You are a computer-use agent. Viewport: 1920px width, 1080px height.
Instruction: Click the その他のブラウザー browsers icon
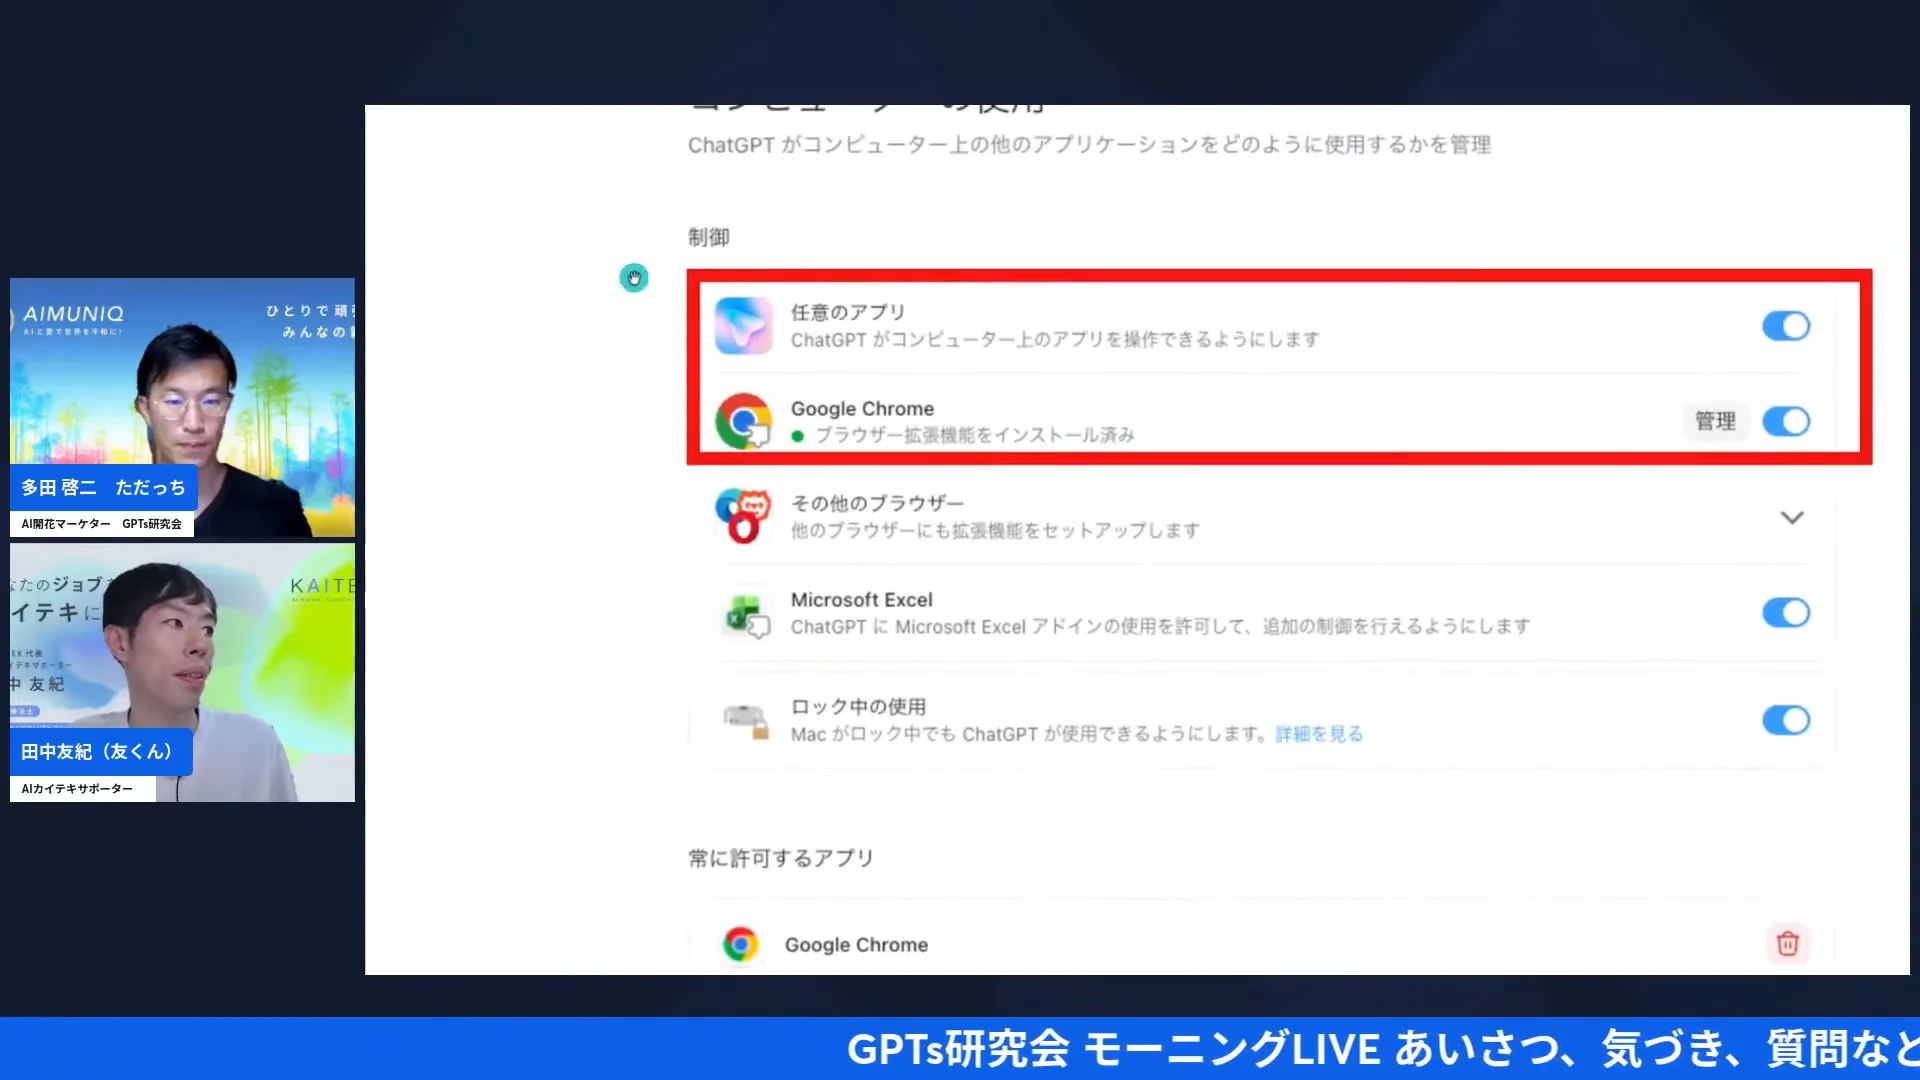point(742,515)
